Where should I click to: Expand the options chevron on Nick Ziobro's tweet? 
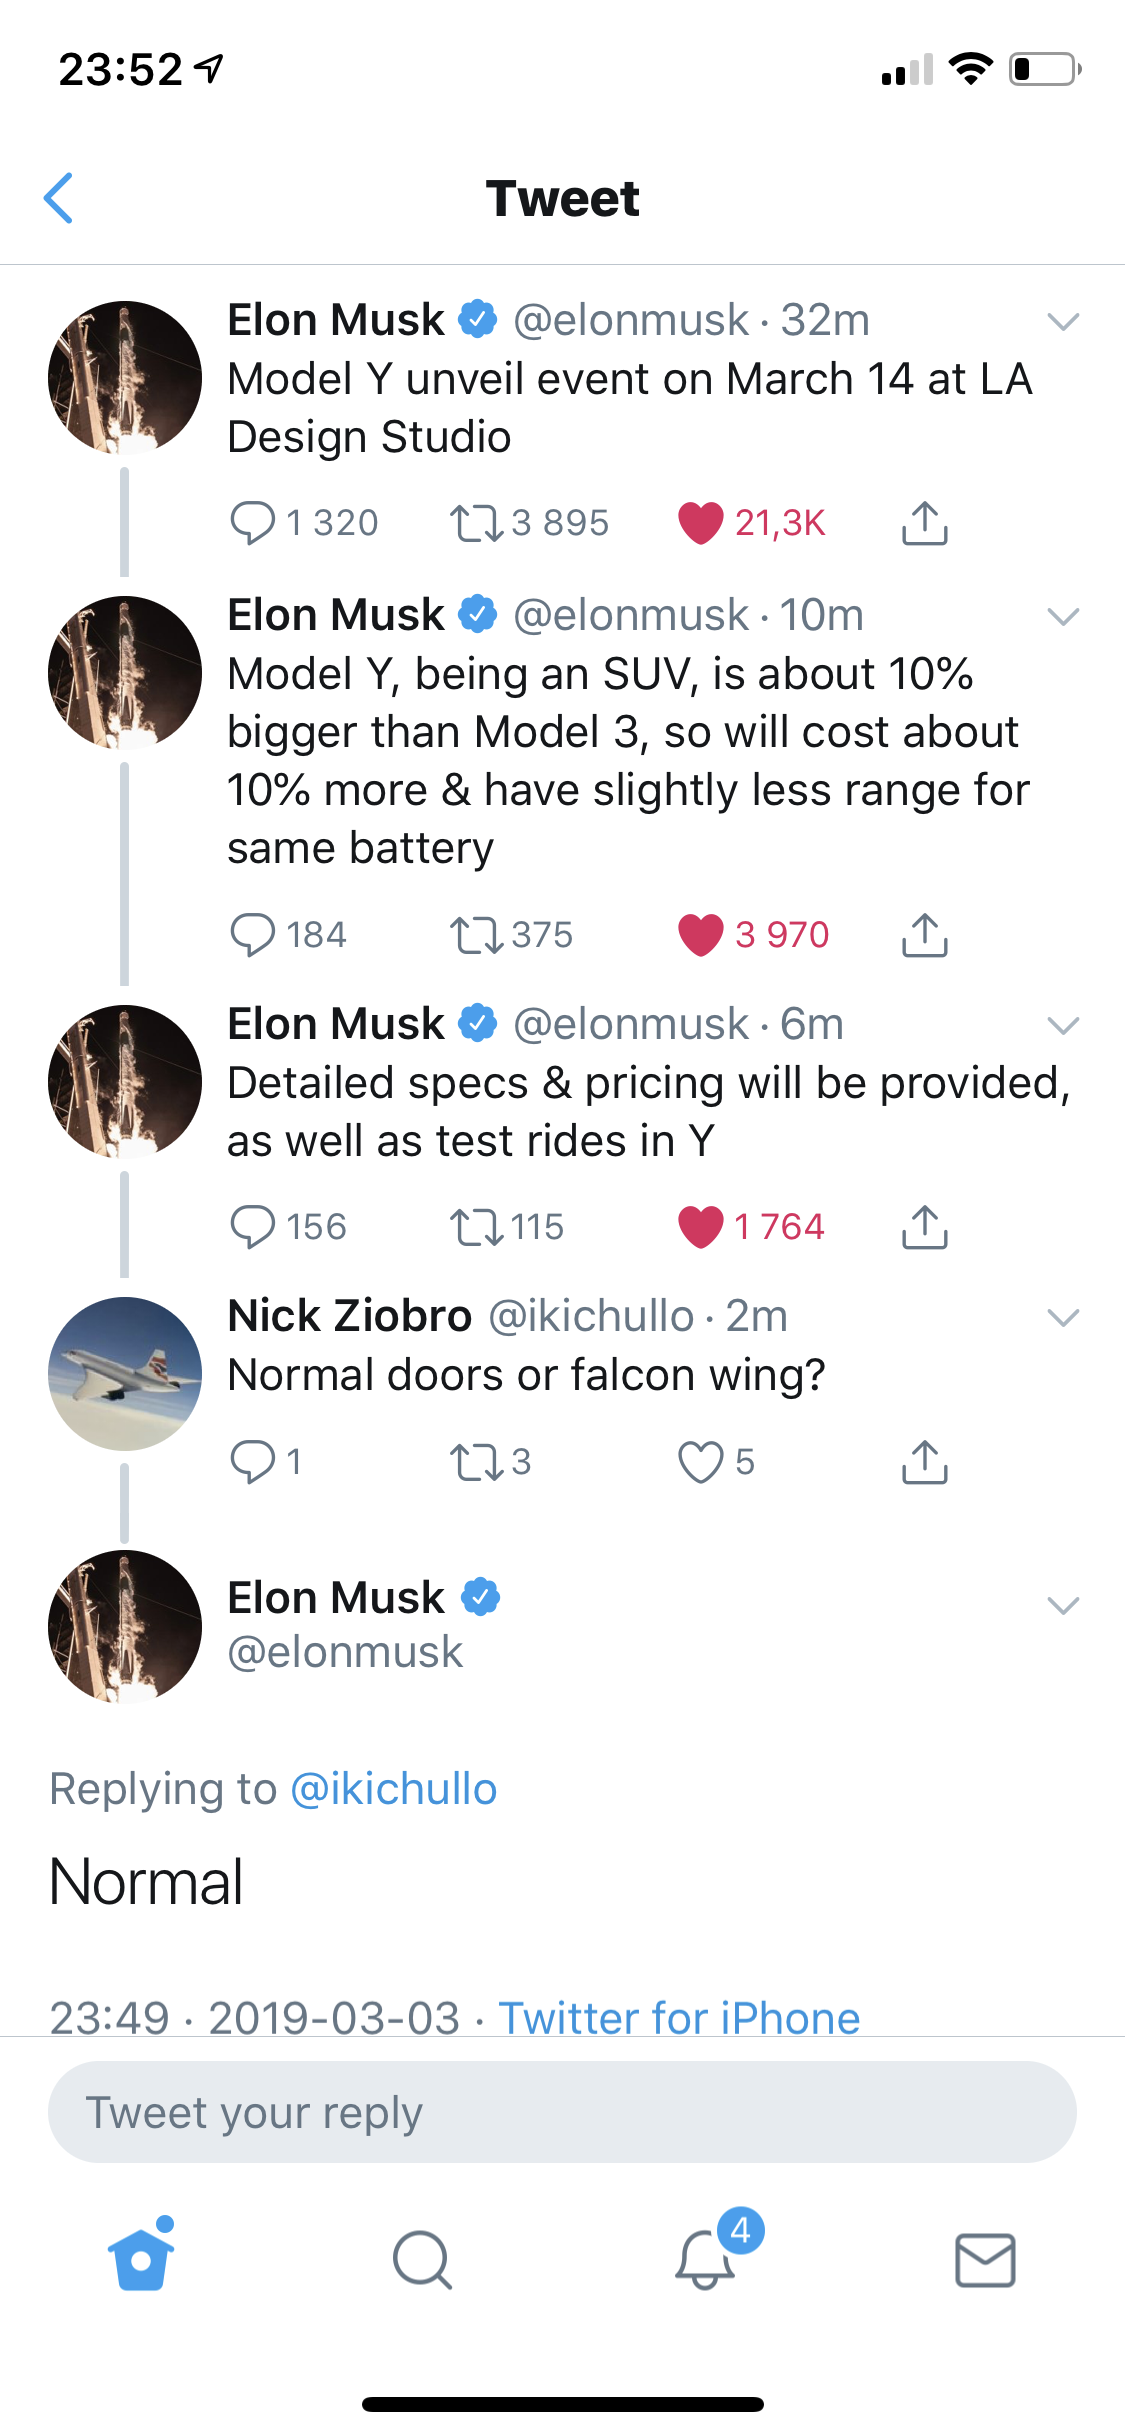[x=1063, y=1317]
